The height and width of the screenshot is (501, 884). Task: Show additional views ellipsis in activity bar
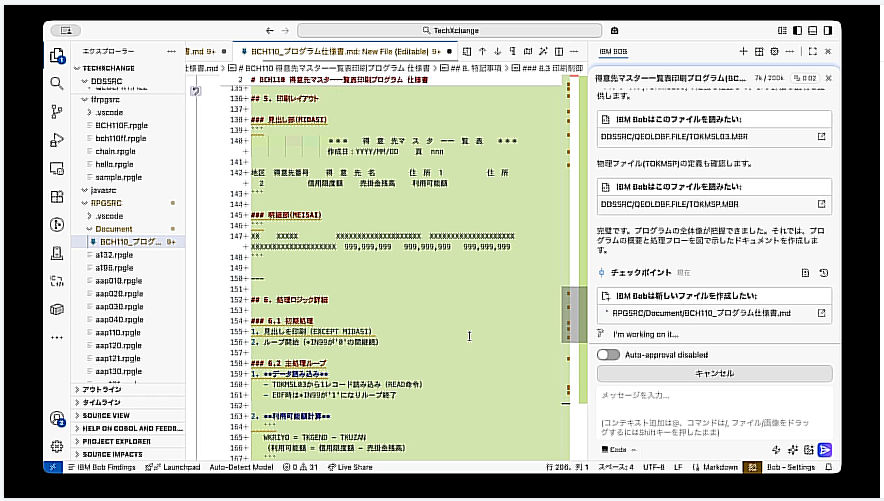point(57,338)
